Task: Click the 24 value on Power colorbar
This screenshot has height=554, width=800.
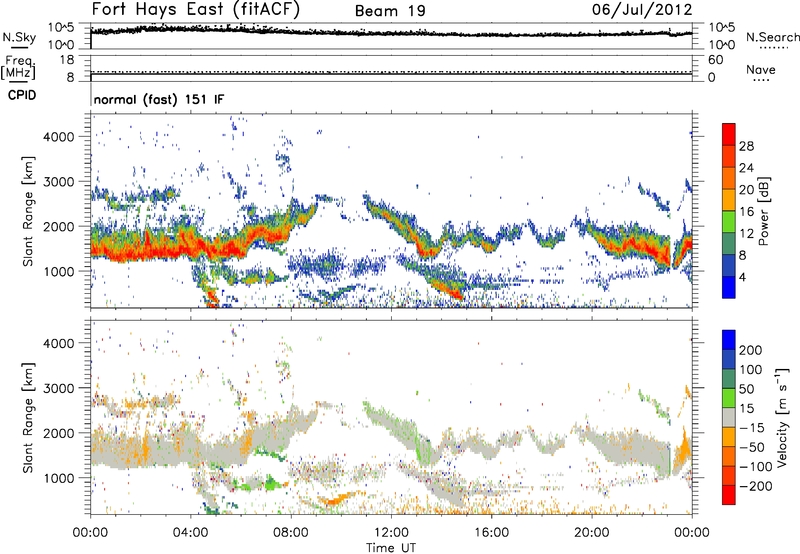Action: pos(746,168)
